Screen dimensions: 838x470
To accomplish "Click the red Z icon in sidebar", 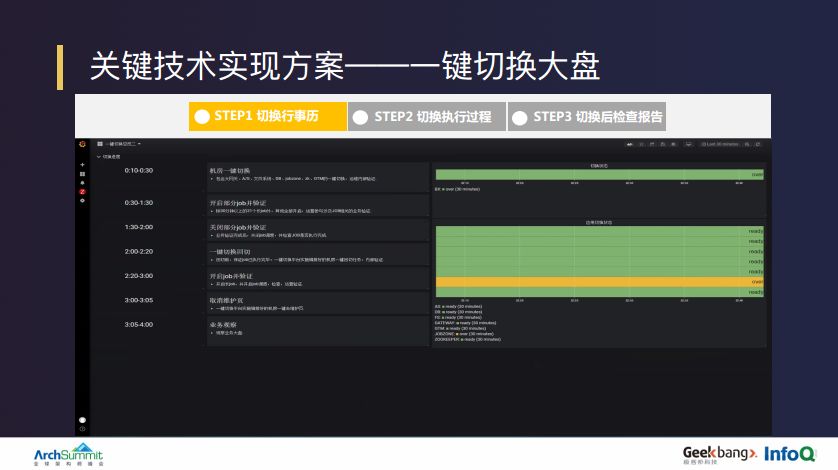I will point(82,191).
